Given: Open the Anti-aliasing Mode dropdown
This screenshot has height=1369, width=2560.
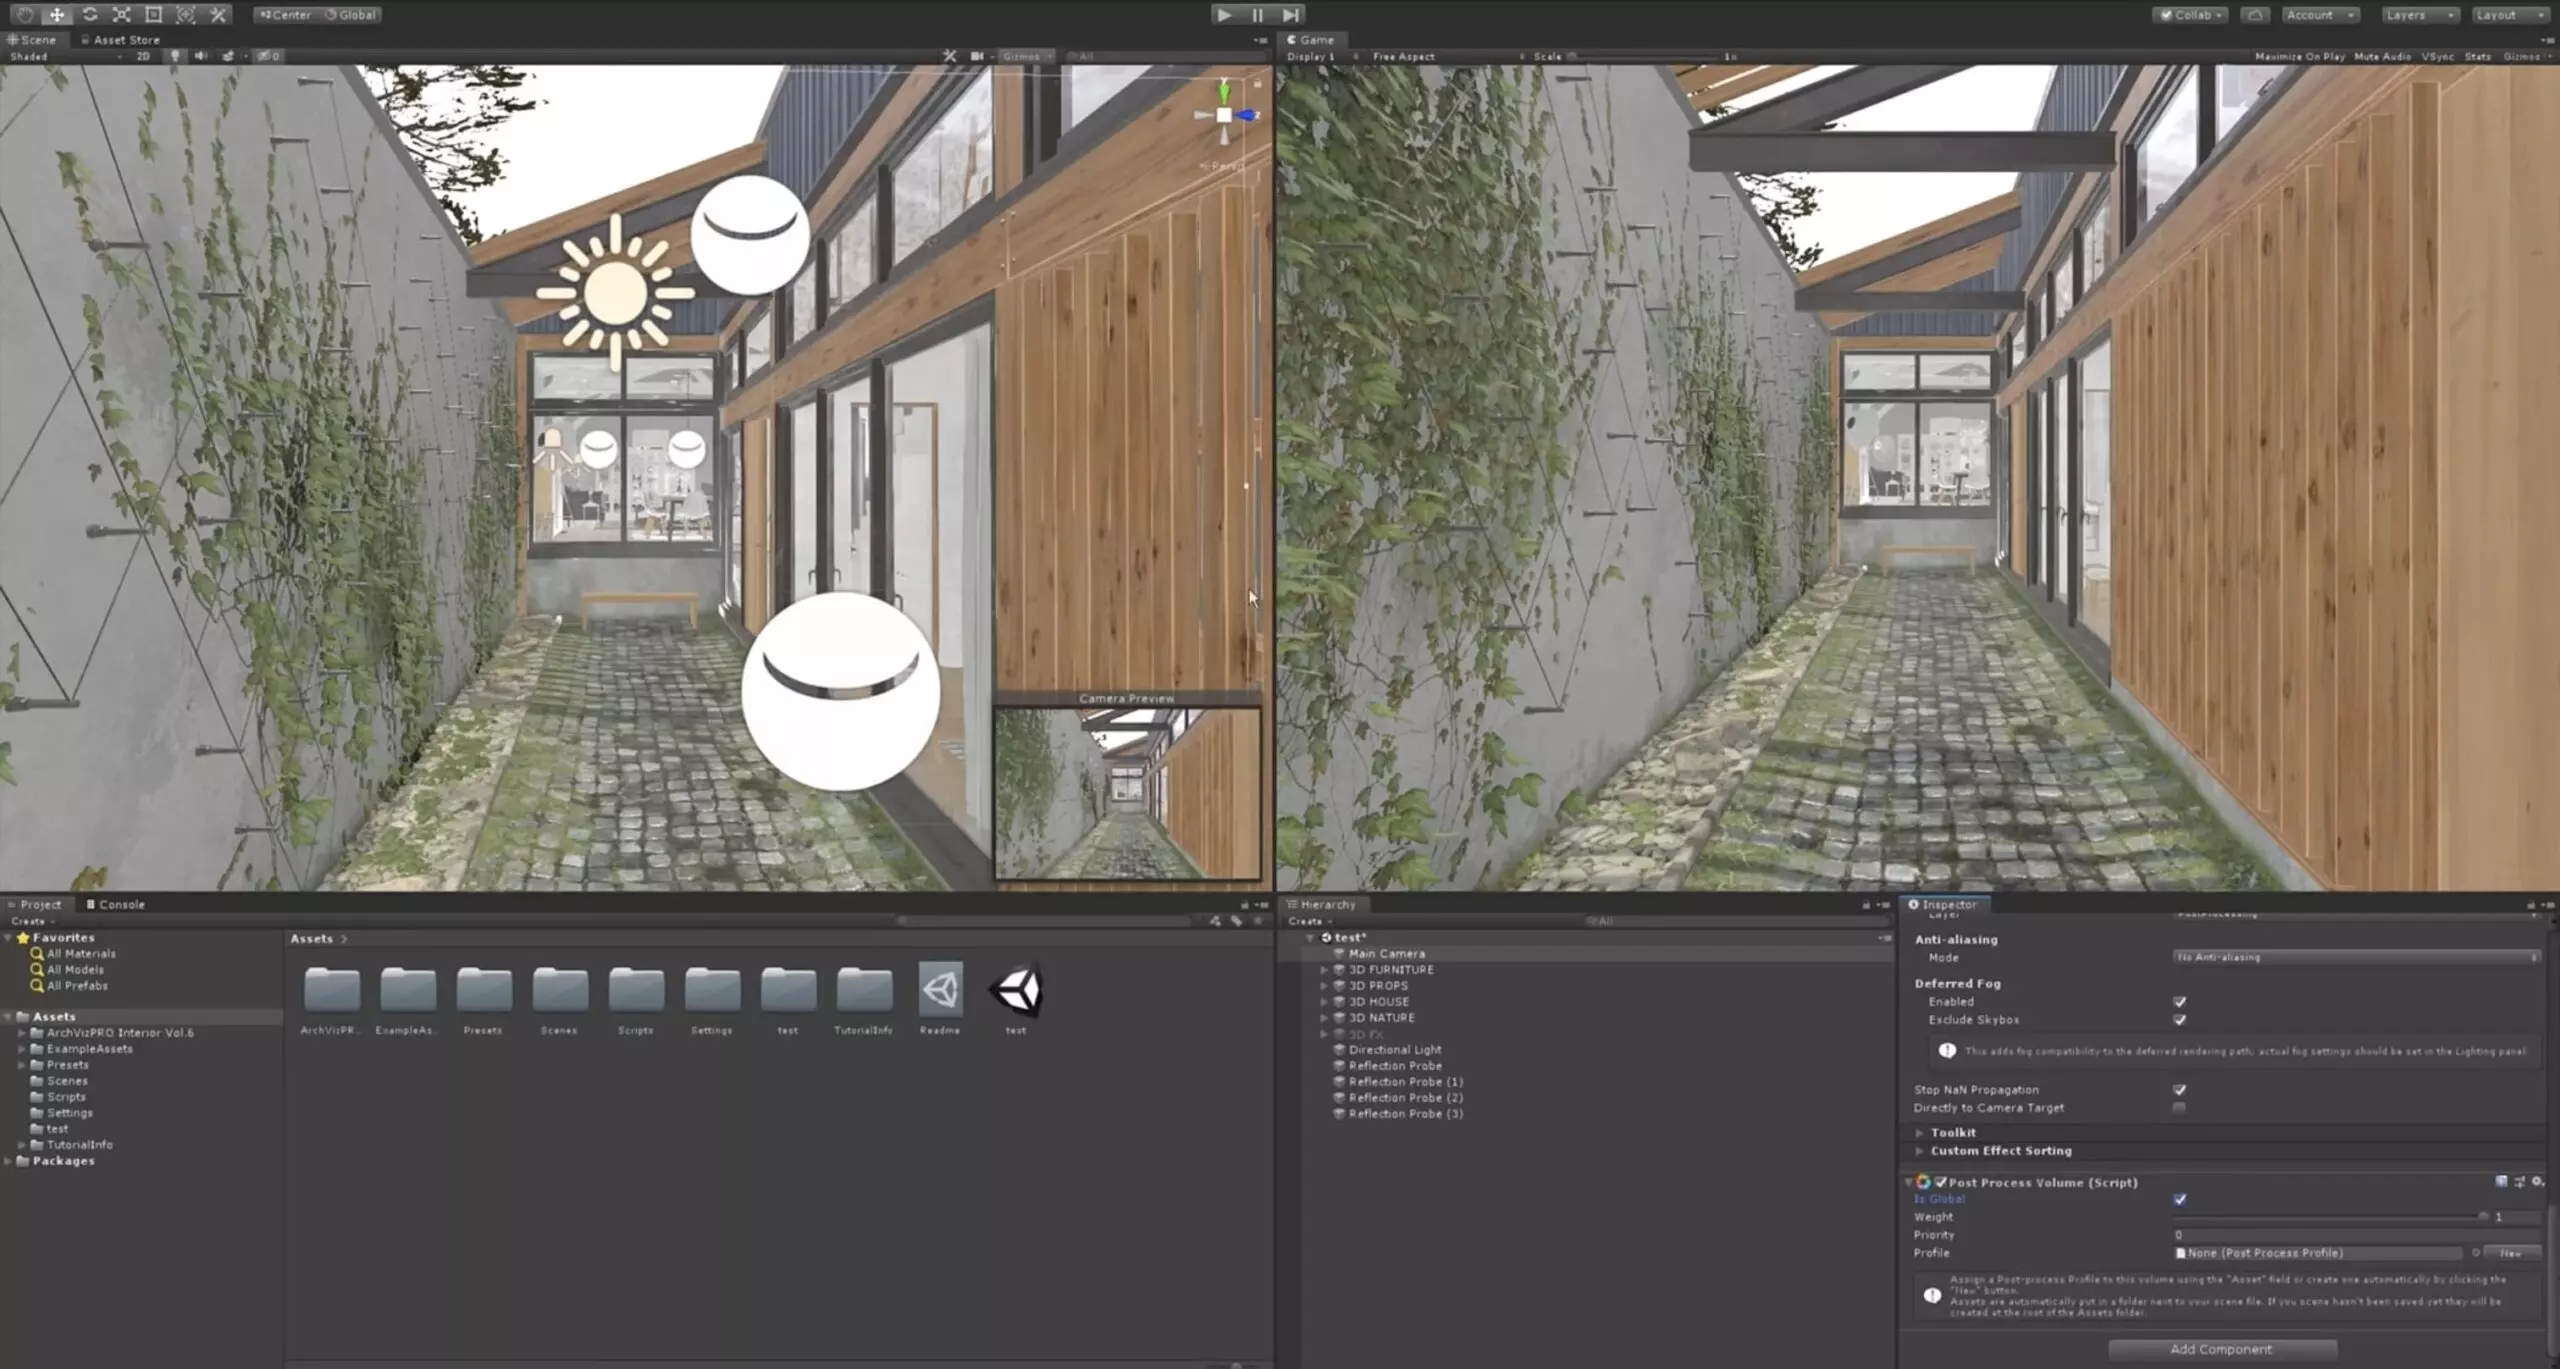Looking at the screenshot, I should point(2355,958).
